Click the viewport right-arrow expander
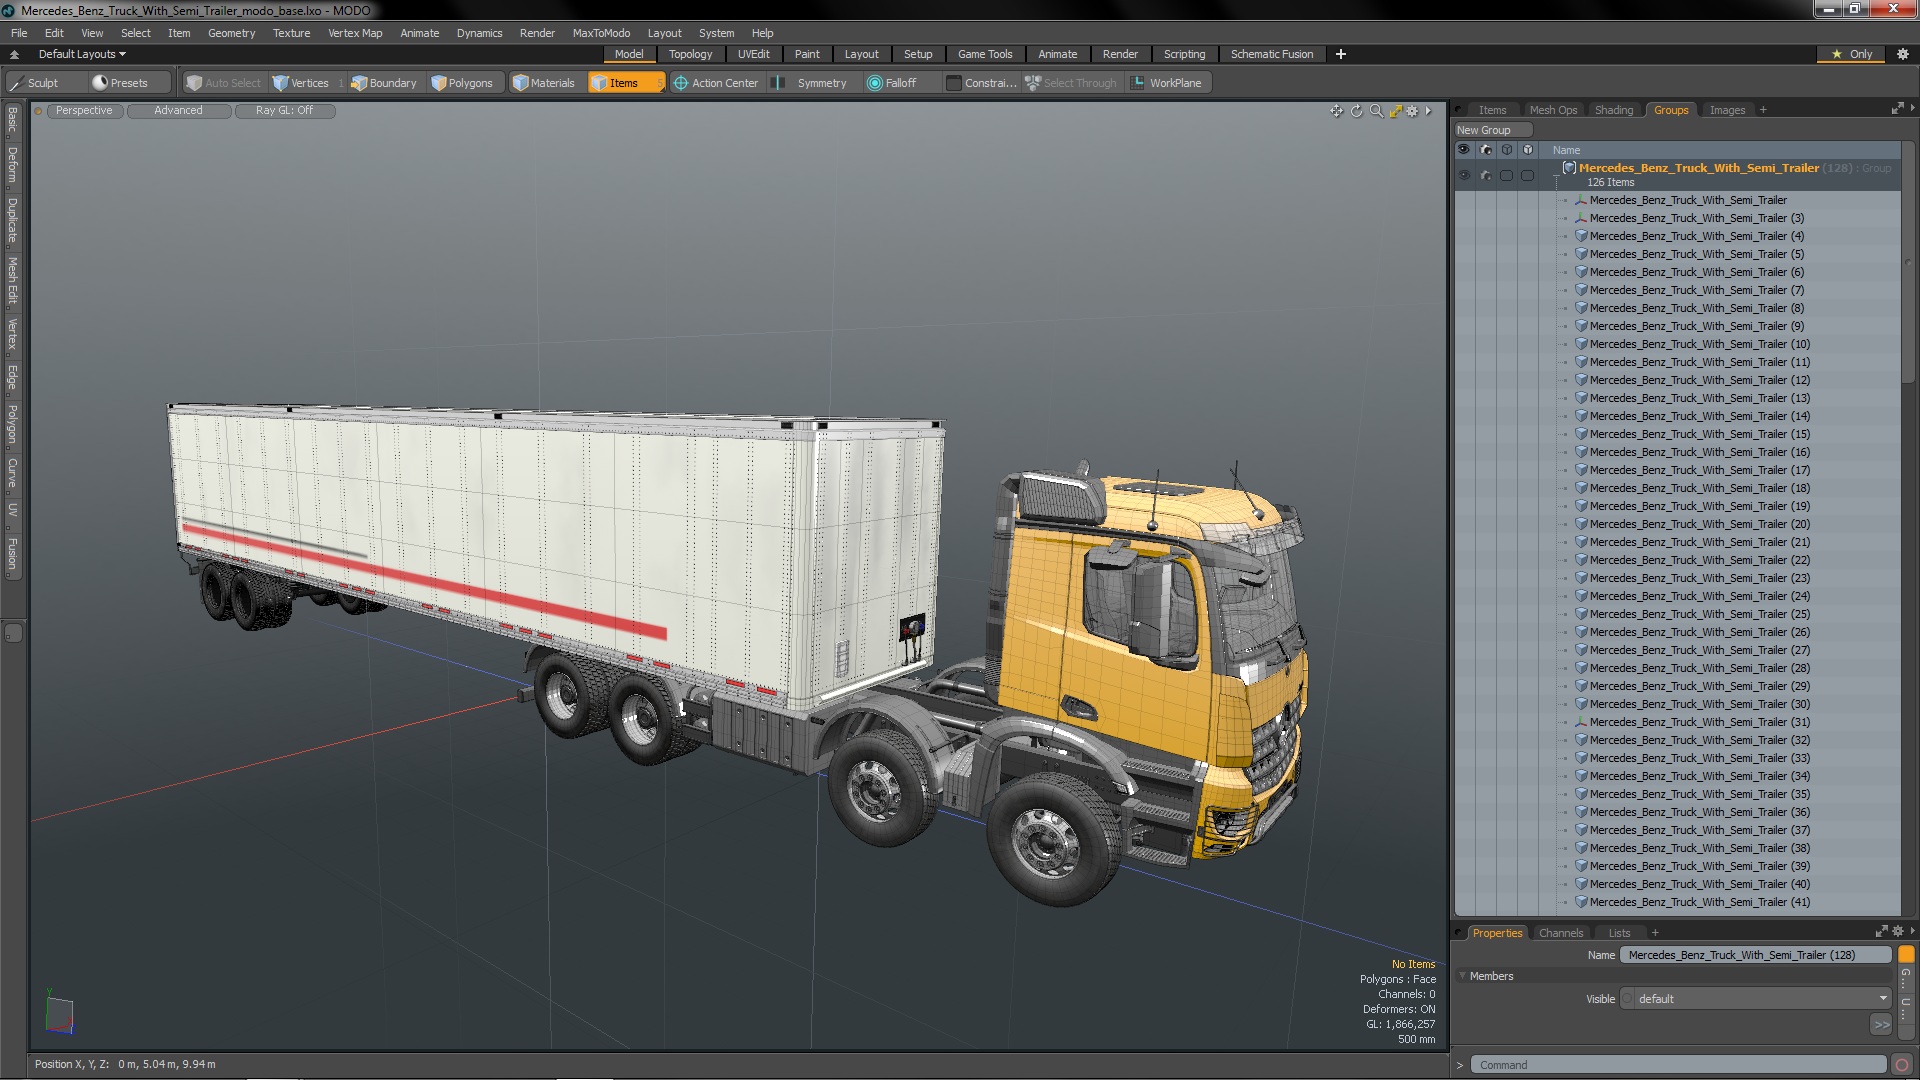 pyautogui.click(x=1429, y=111)
